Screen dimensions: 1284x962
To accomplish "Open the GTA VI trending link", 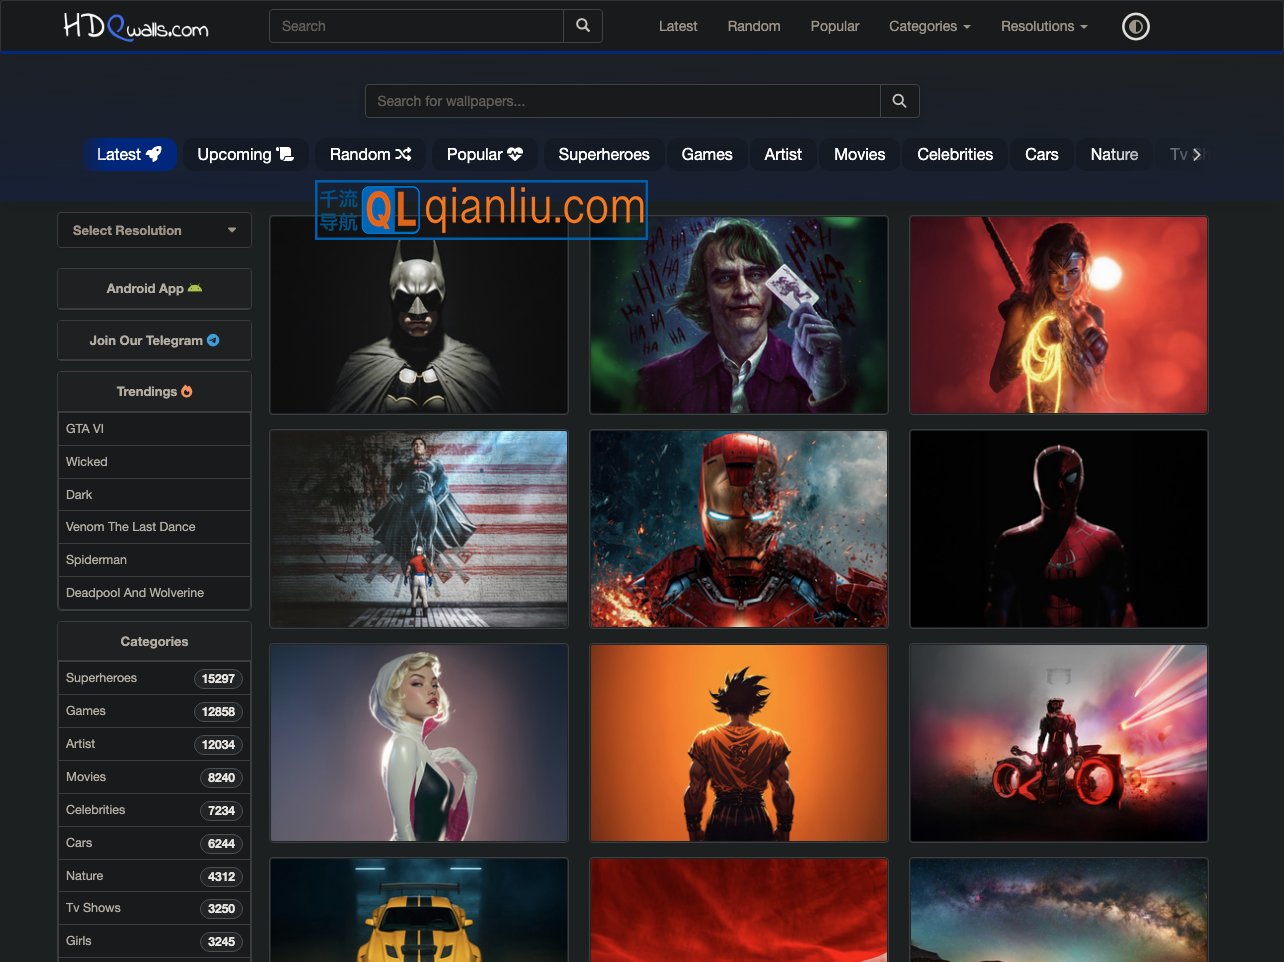I will click(x=85, y=428).
